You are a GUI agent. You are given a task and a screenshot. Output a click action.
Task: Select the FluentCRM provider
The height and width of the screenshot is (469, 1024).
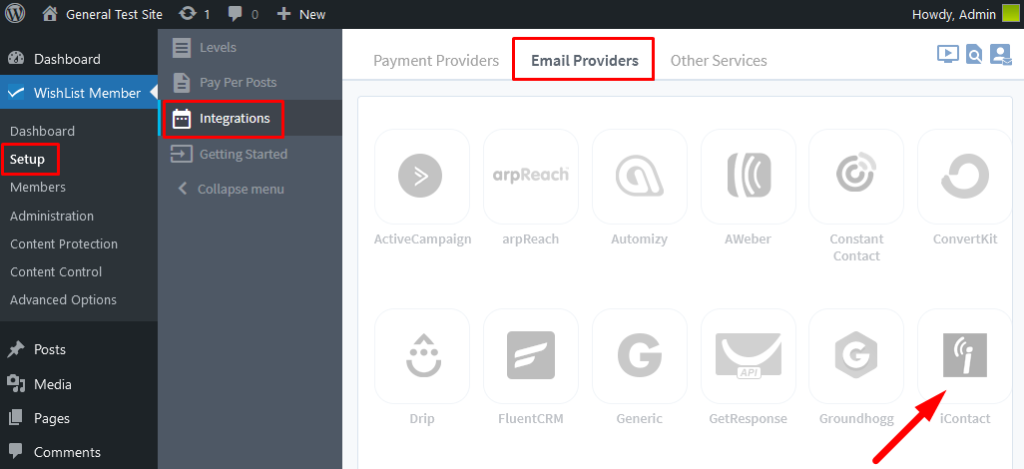coord(530,357)
